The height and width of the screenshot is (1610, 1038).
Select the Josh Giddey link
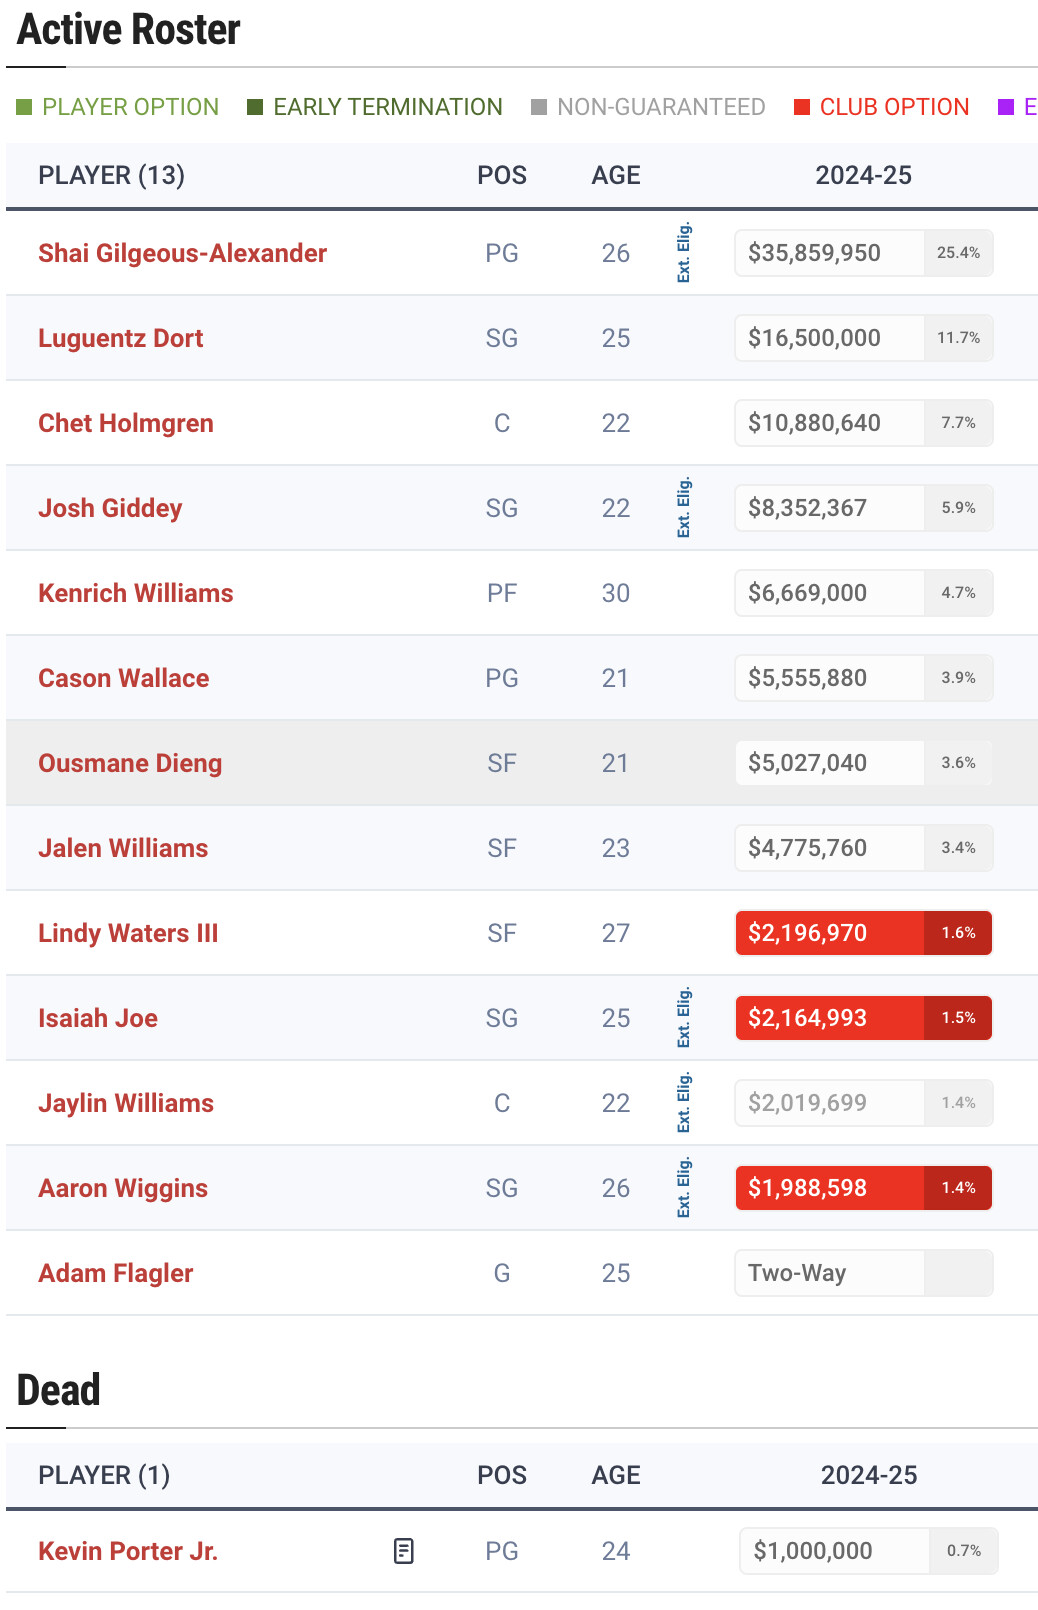click(110, 508)
